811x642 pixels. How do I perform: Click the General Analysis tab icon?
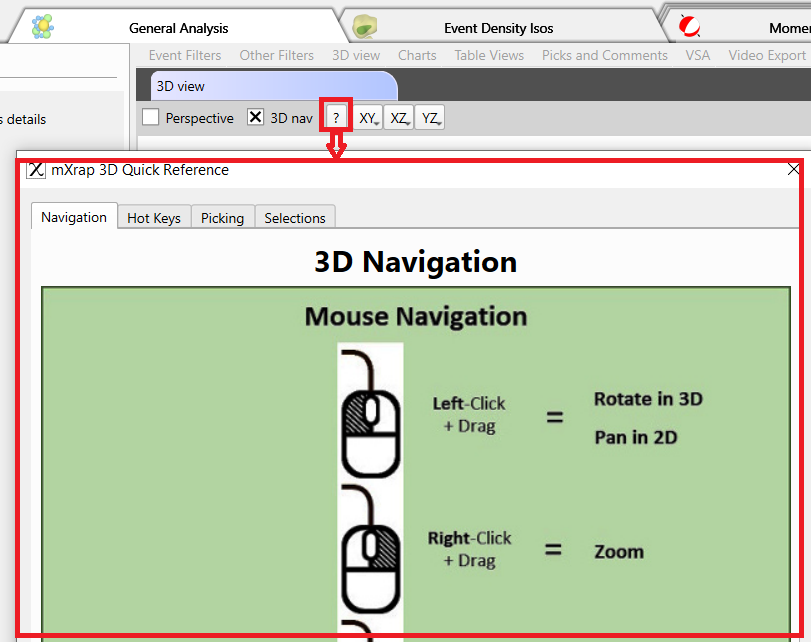(43, 27)
